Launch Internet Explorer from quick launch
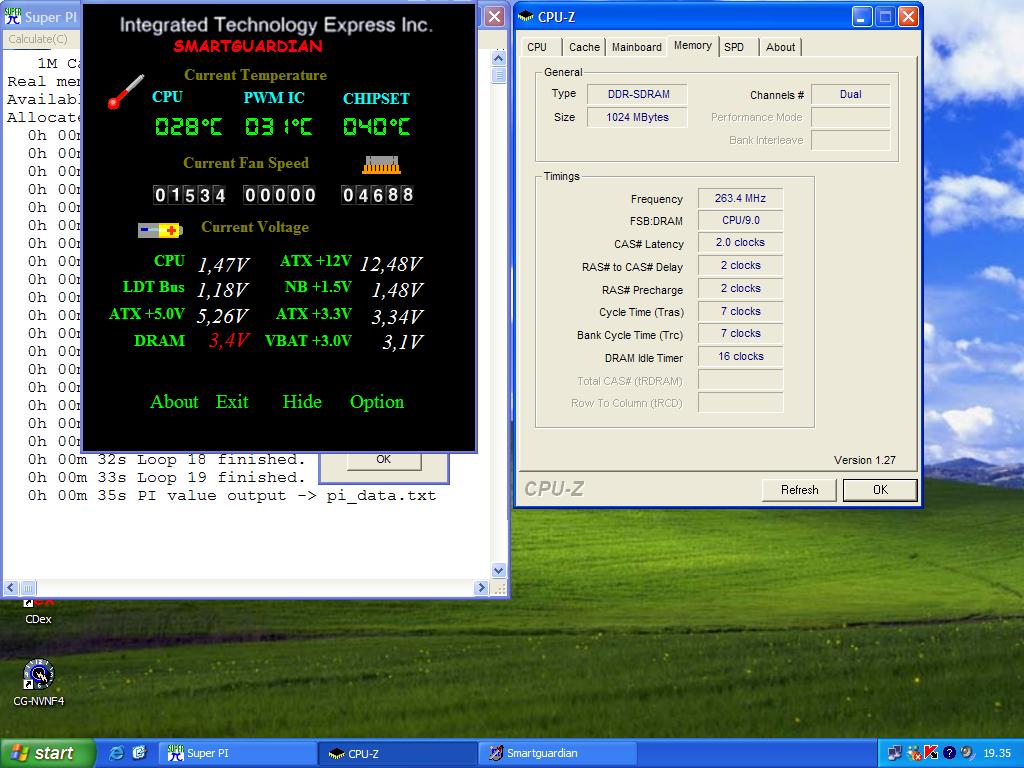Screen dimensions: 1024x768 pyautogui.click(x=116, y=753)
